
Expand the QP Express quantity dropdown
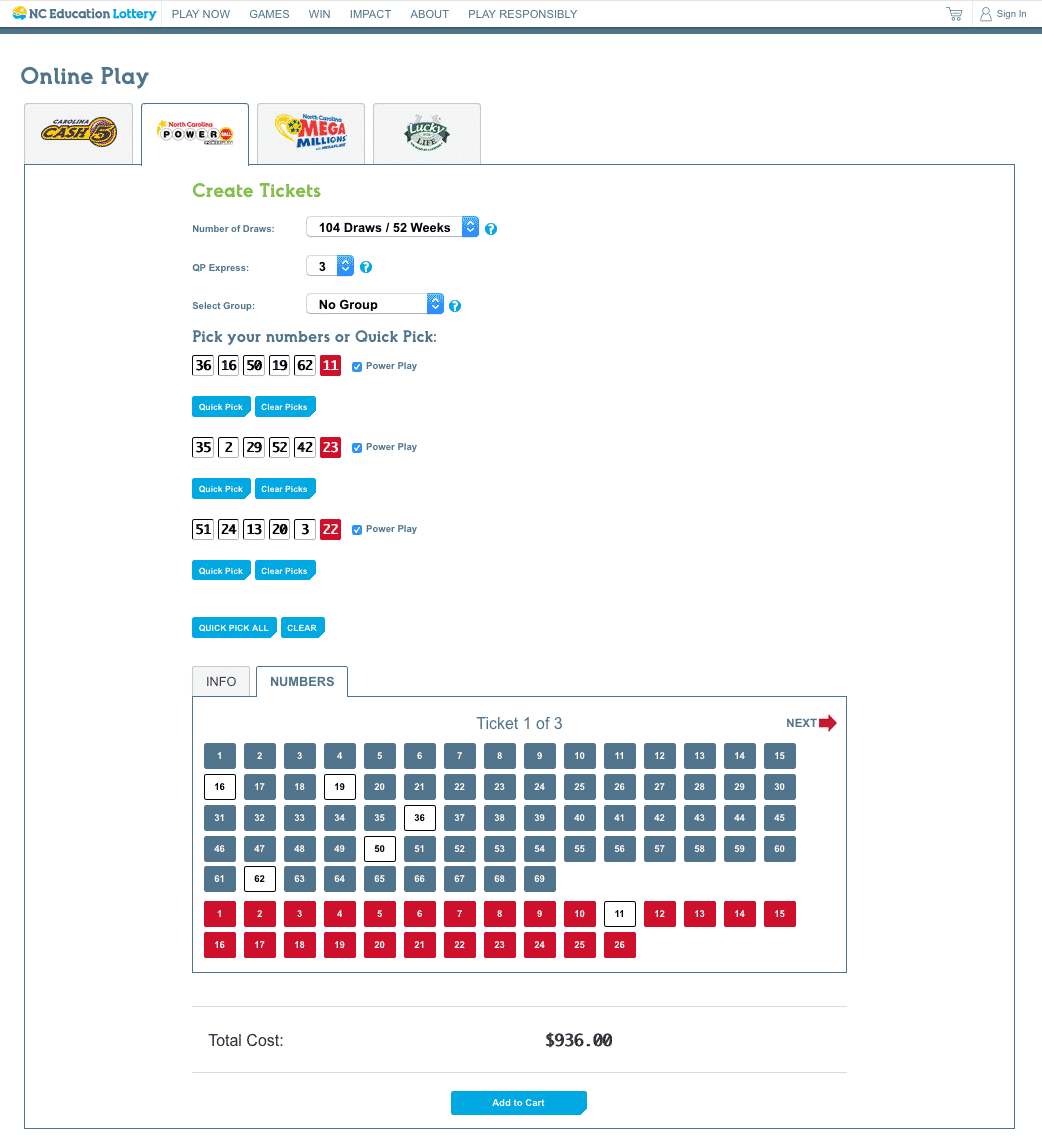click(x=330, y=267)
